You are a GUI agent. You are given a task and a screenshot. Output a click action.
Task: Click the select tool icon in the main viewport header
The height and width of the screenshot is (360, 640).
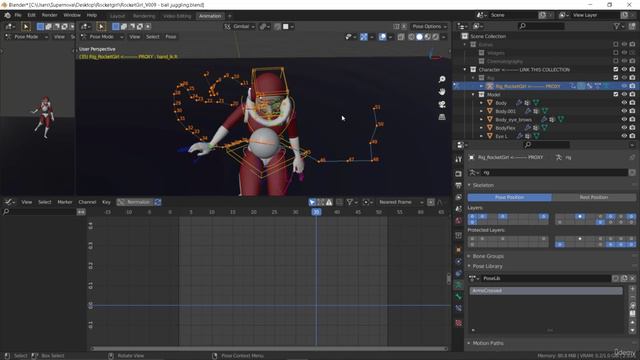(101, 27)
